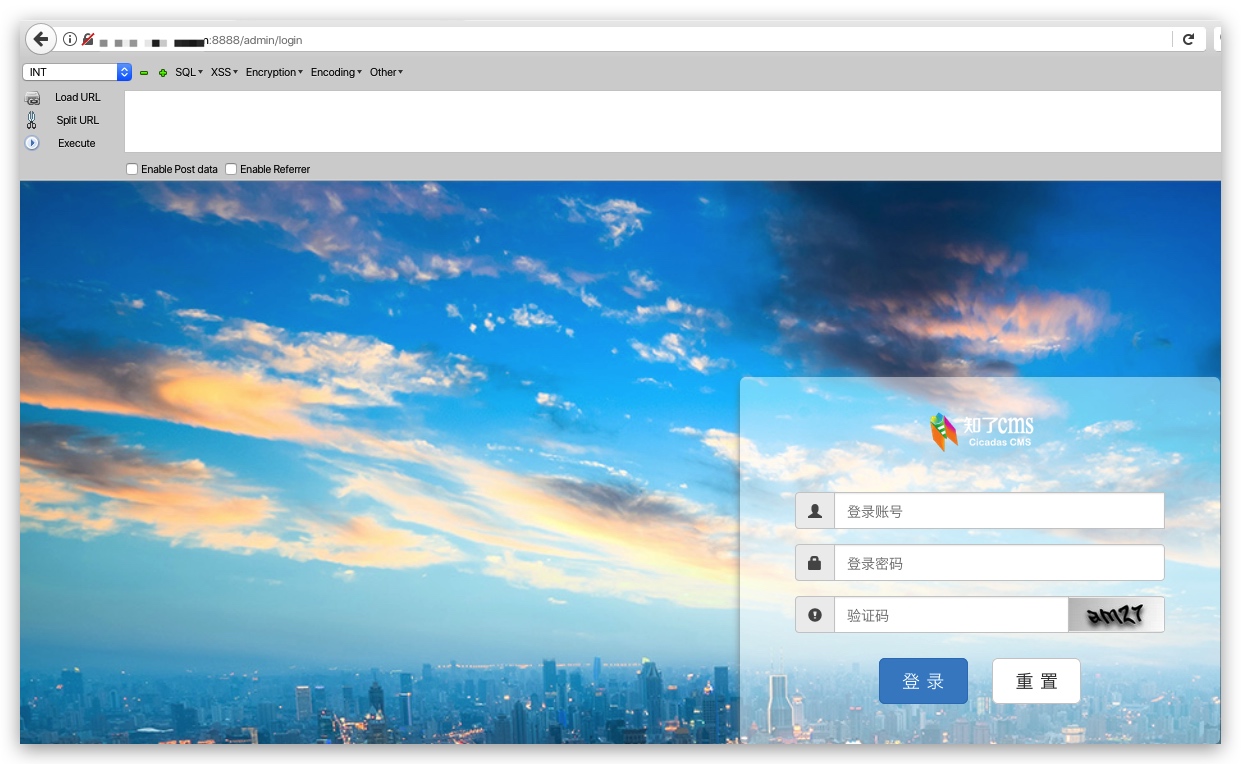Click the user icon beside account field

[815, 511]
